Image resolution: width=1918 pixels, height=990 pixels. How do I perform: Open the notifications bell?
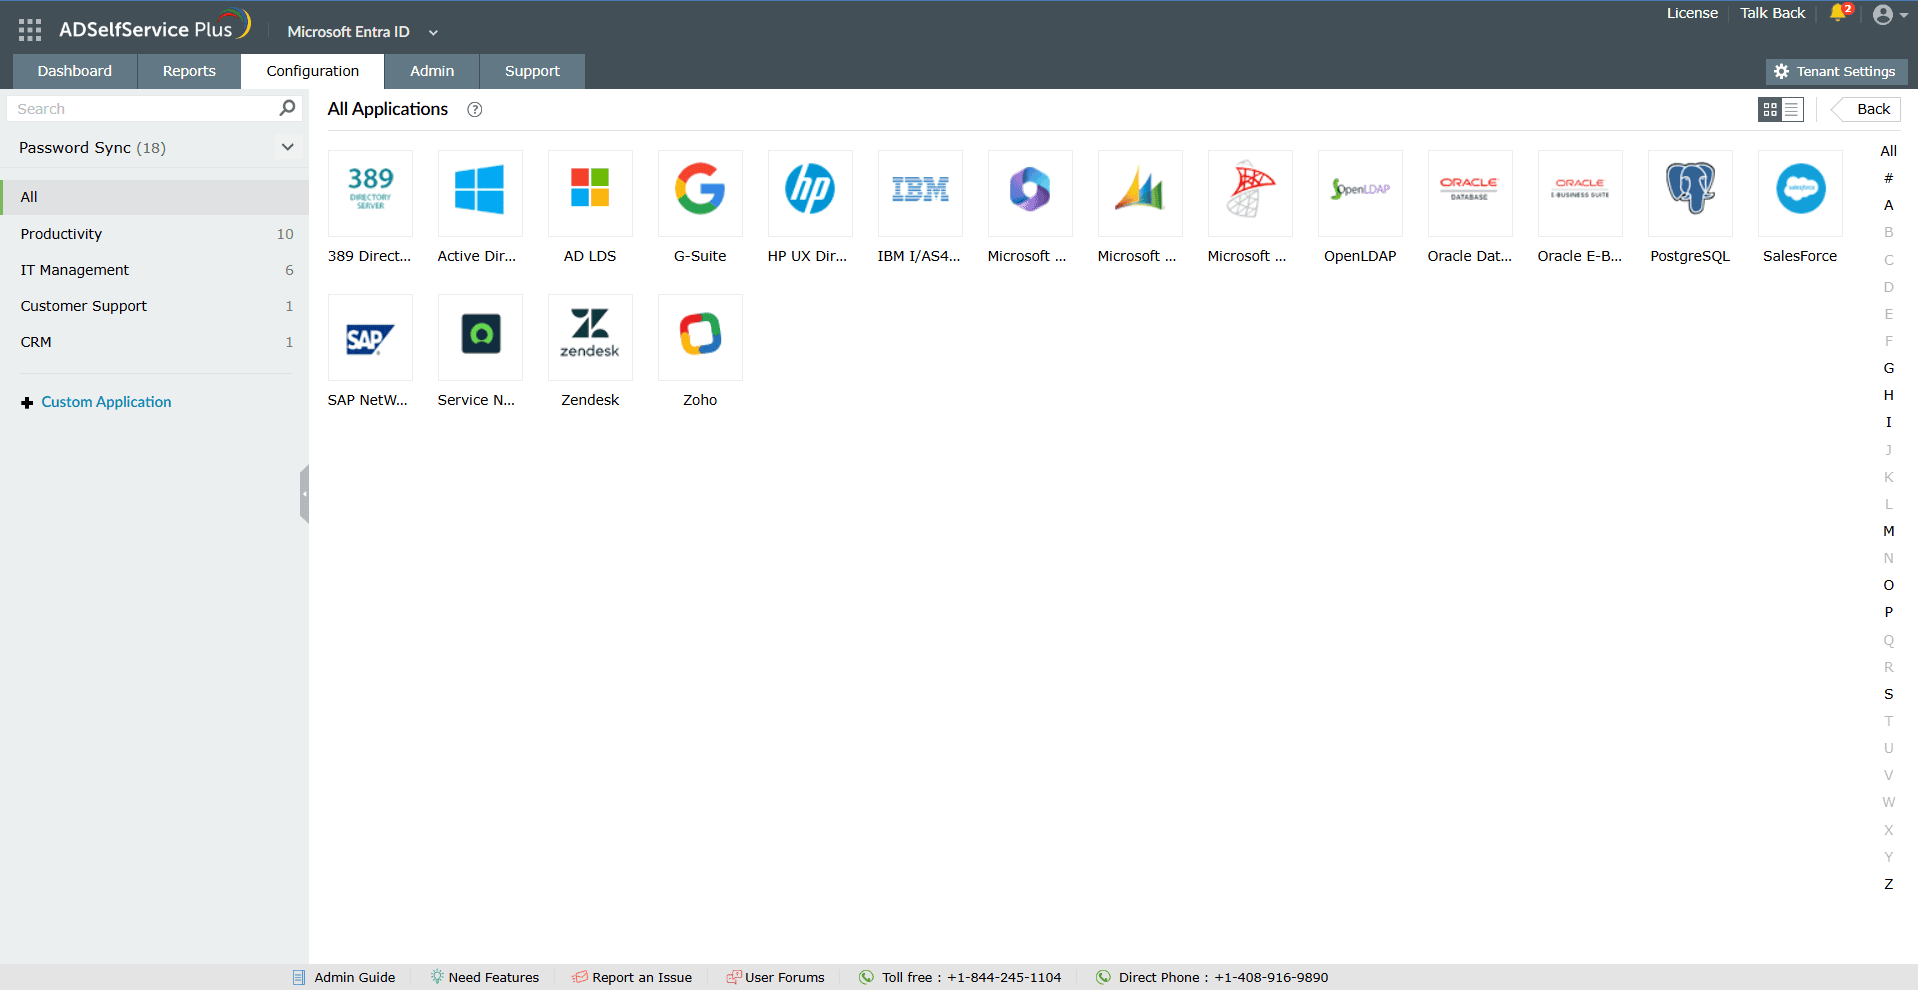click(x=1840, y=13)
